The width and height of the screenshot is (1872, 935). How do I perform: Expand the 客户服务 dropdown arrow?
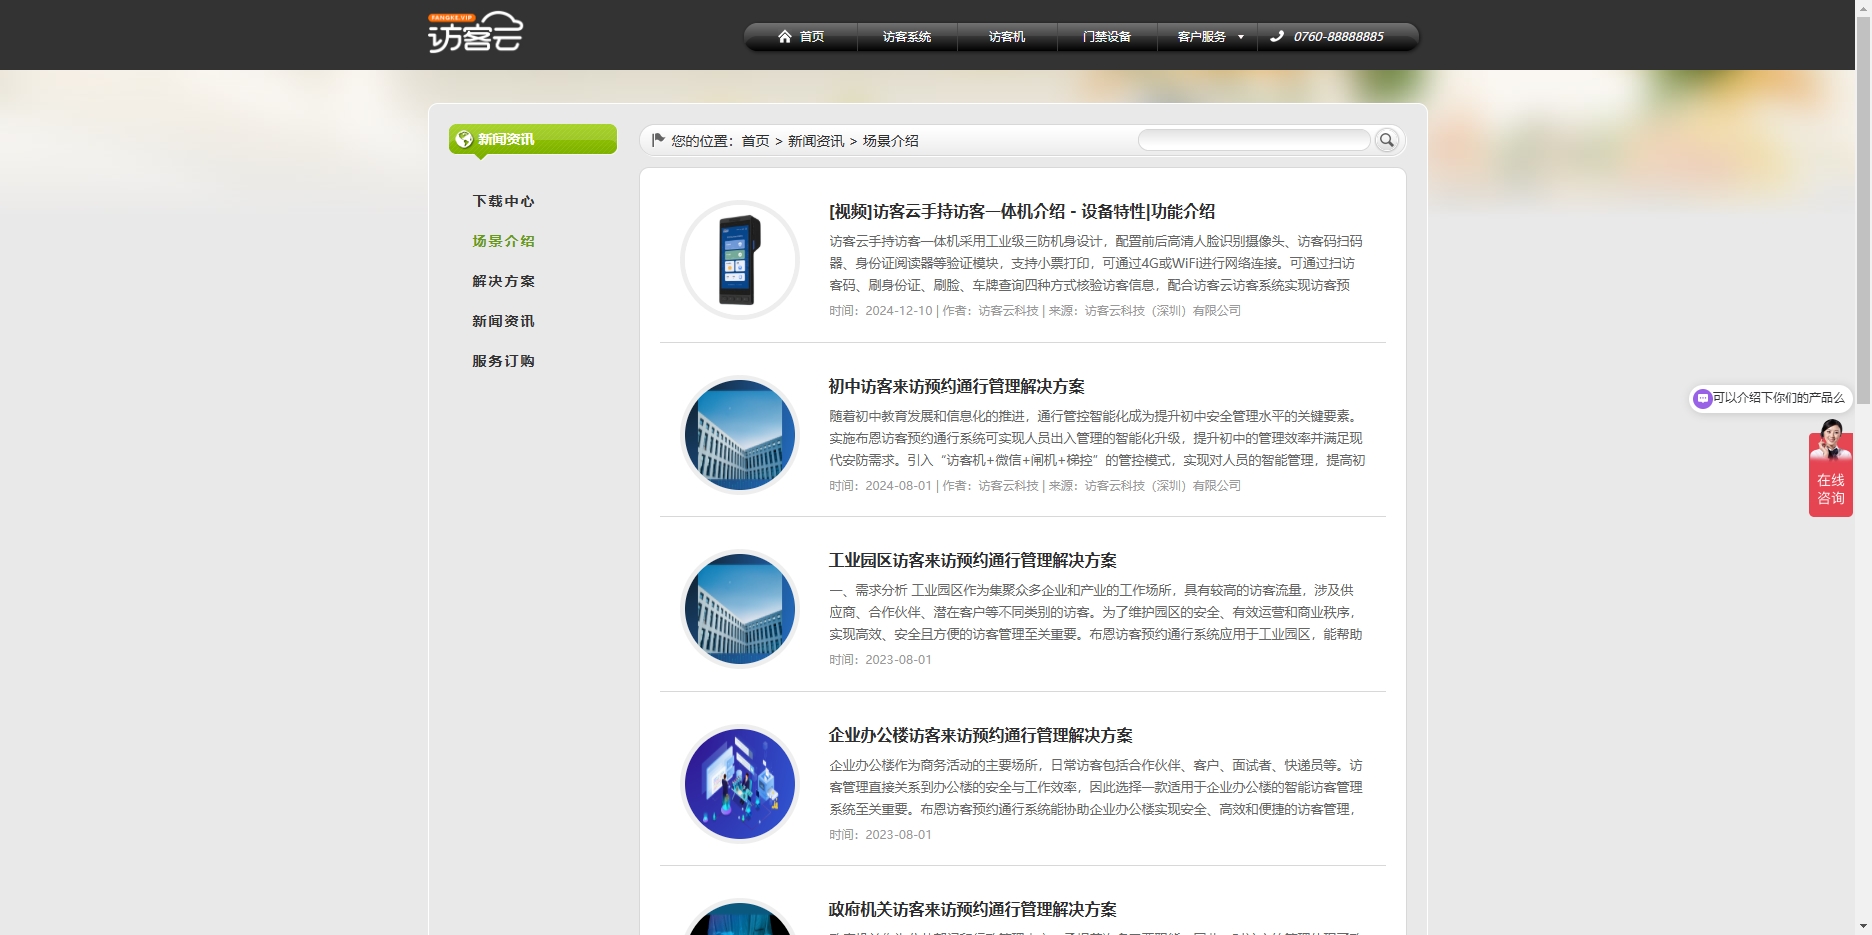[x=1241, y=37]
